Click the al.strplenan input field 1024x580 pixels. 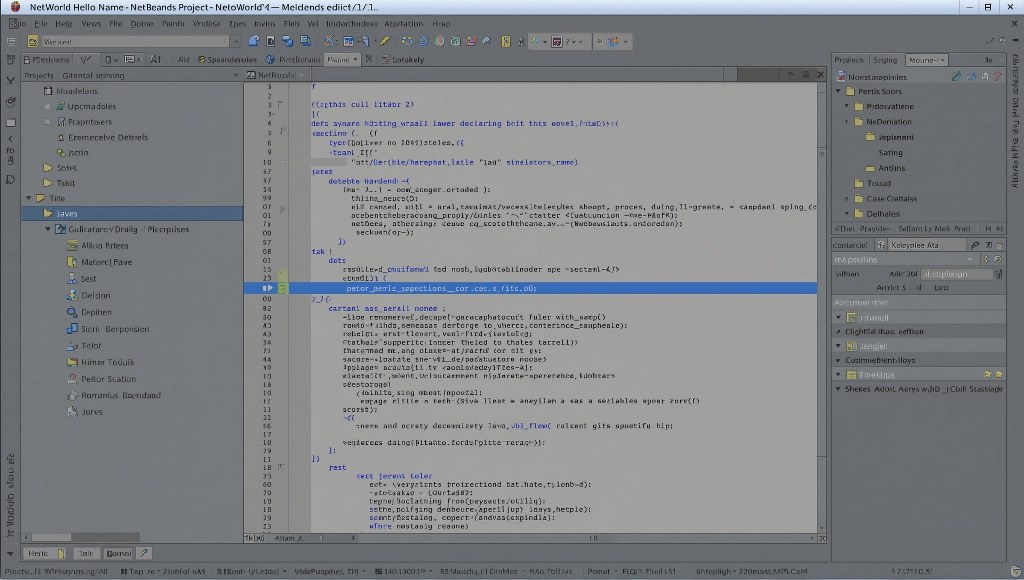(957, 274)
